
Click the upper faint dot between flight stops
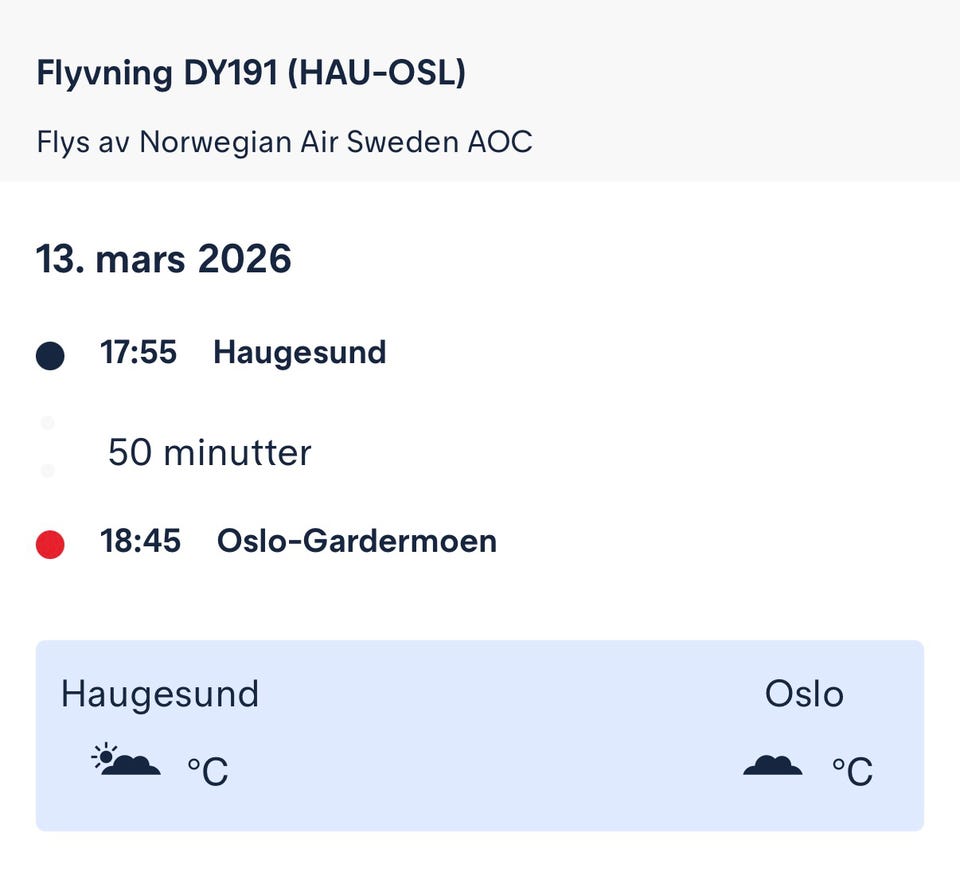pyautogui.click(x=47, y=423)
